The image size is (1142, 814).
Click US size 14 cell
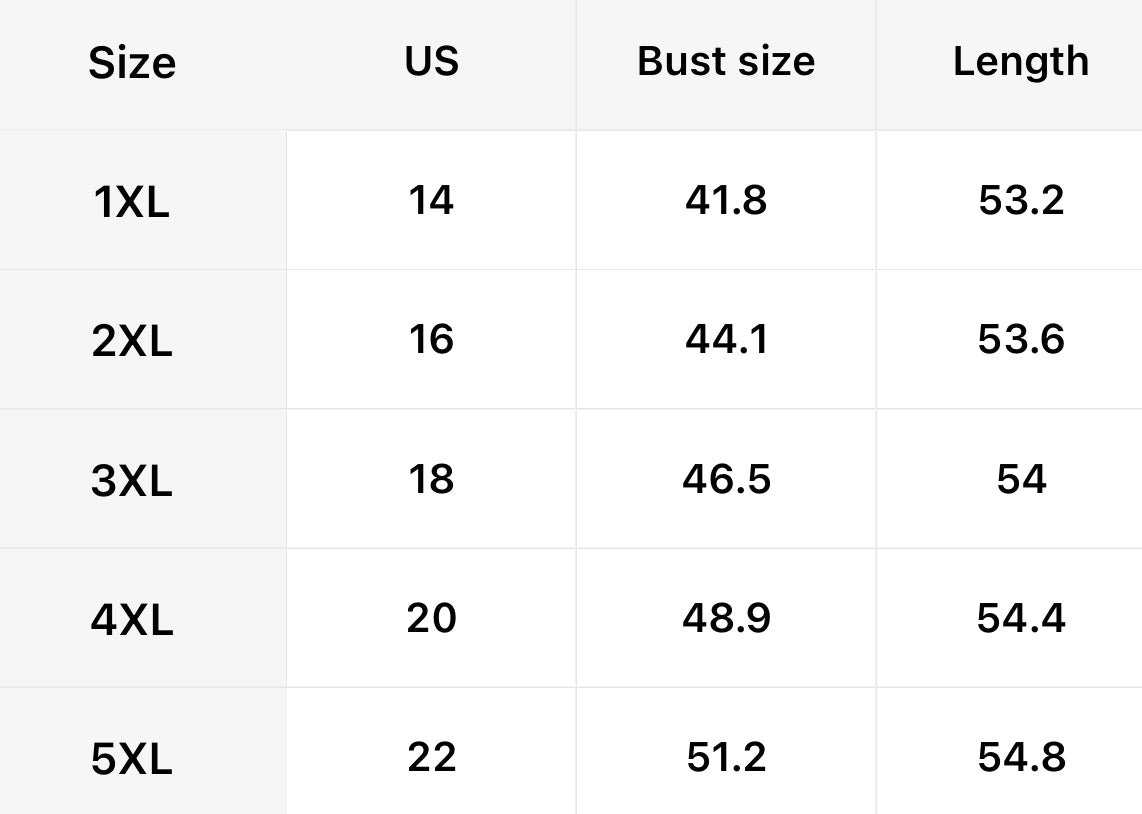(431, 200)
